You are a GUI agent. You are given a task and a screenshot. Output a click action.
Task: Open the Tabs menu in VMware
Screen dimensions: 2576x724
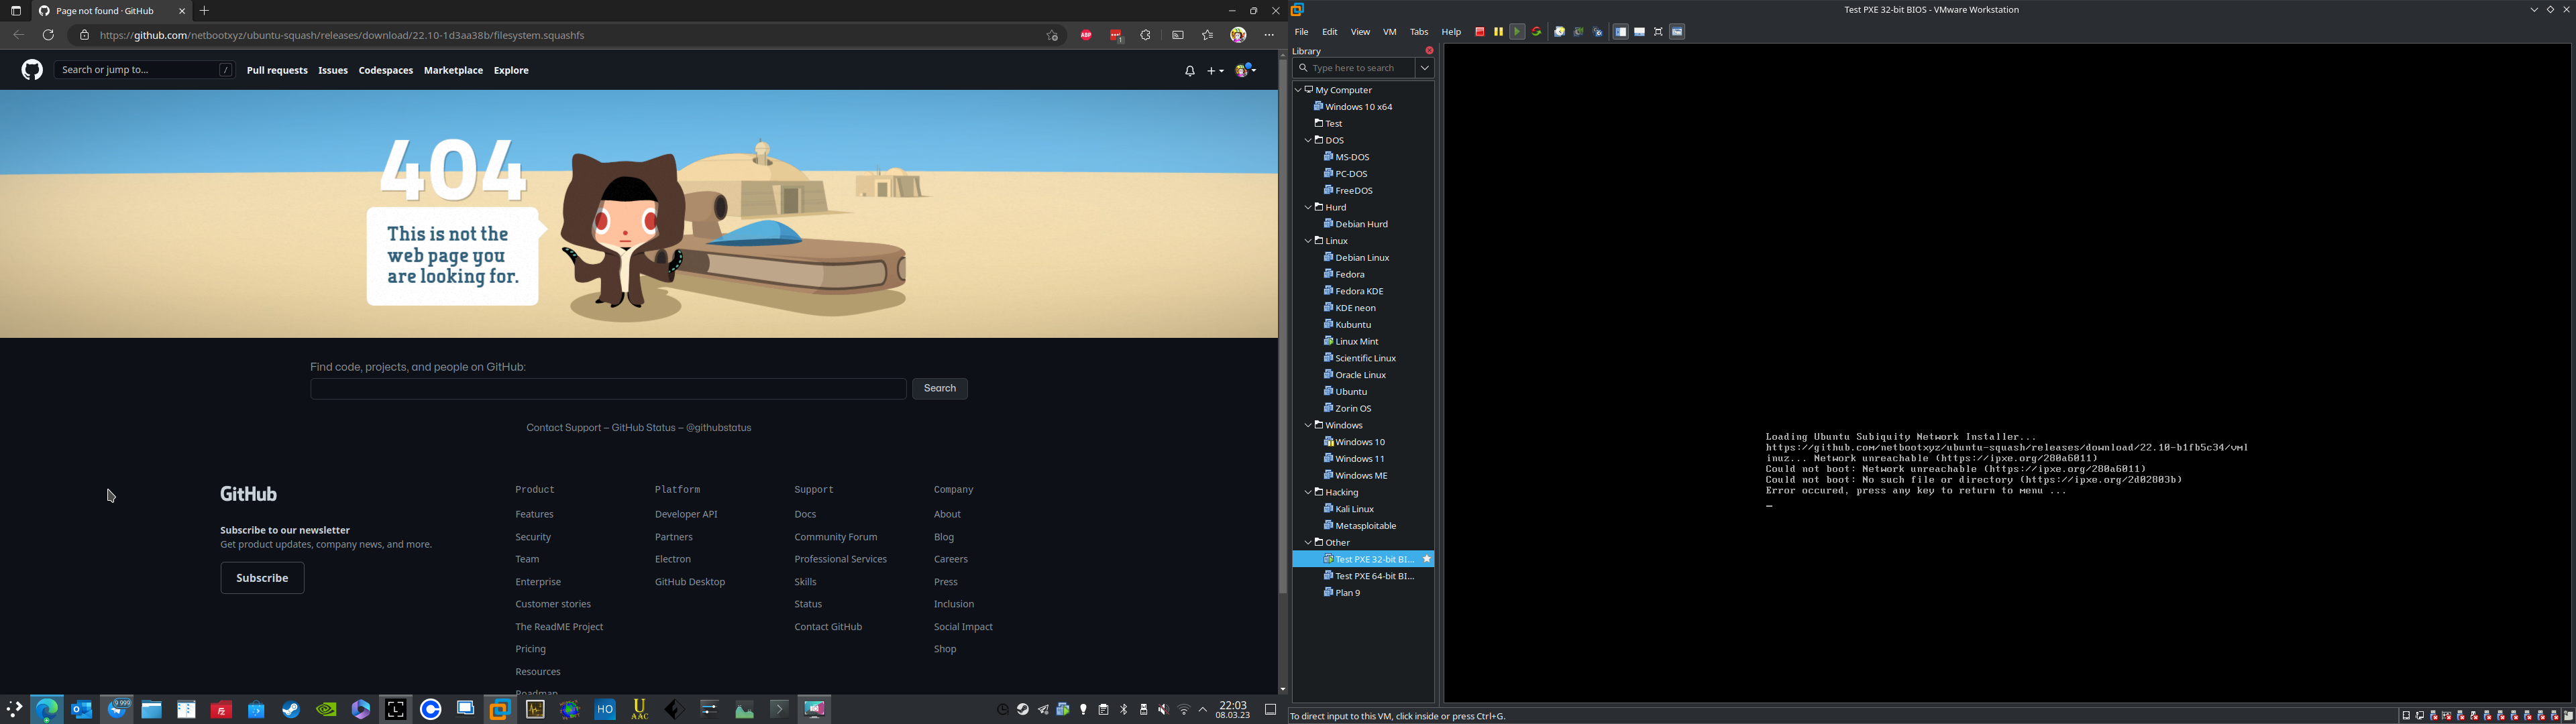tap(1419, 32)
